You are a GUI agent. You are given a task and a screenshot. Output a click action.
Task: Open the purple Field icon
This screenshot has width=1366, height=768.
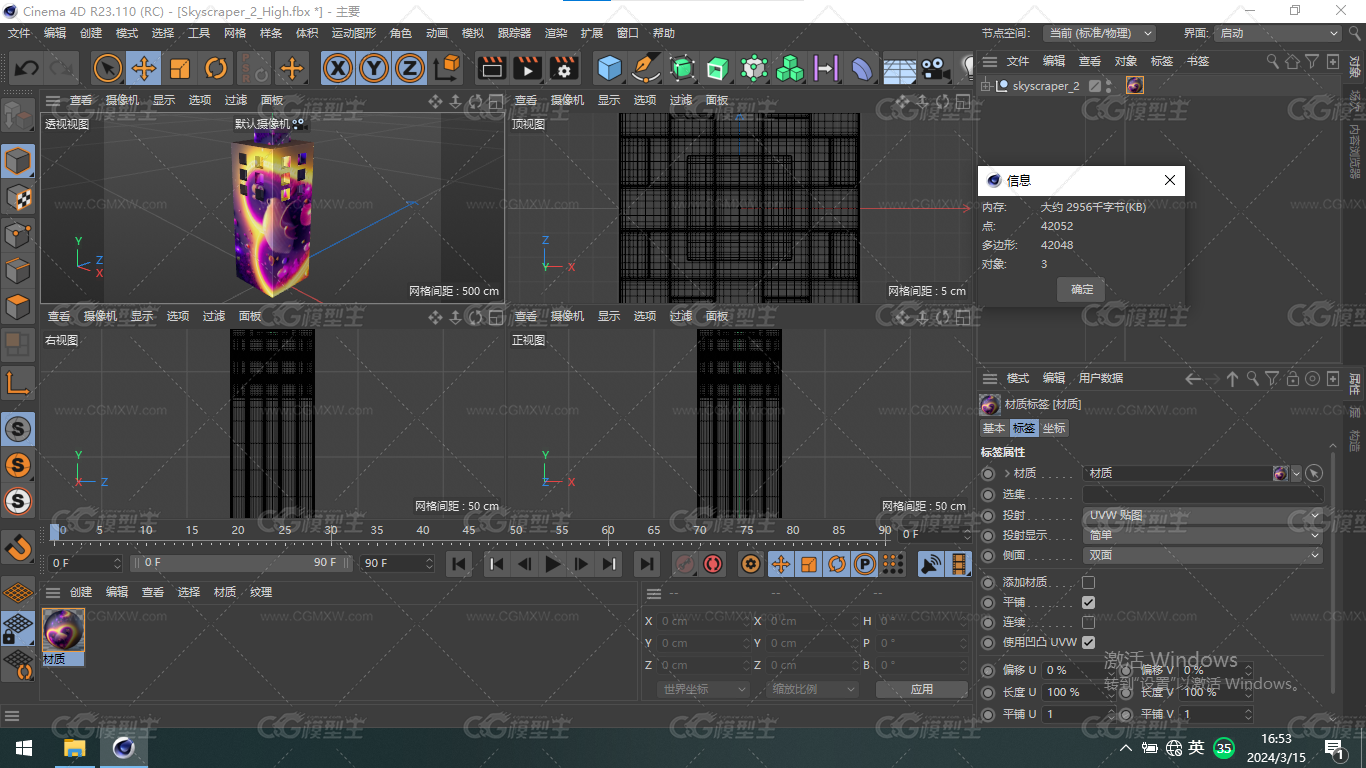[825, 68]
